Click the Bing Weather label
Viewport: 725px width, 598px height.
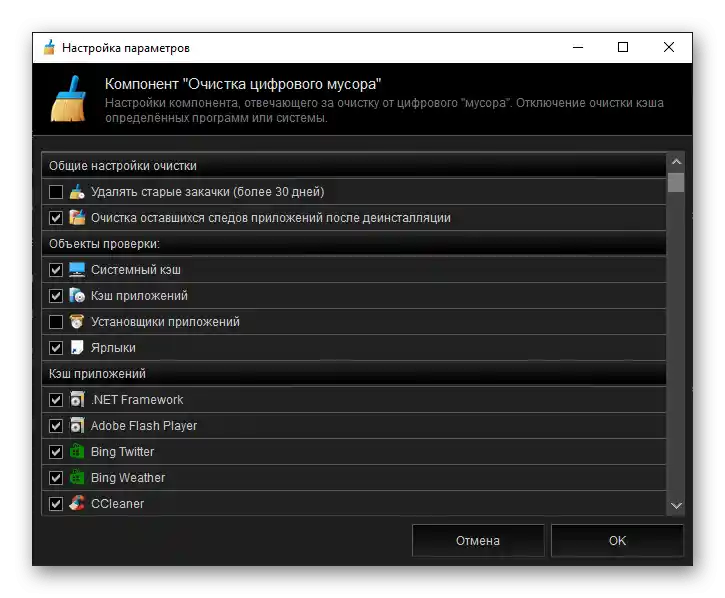(128, 477)
